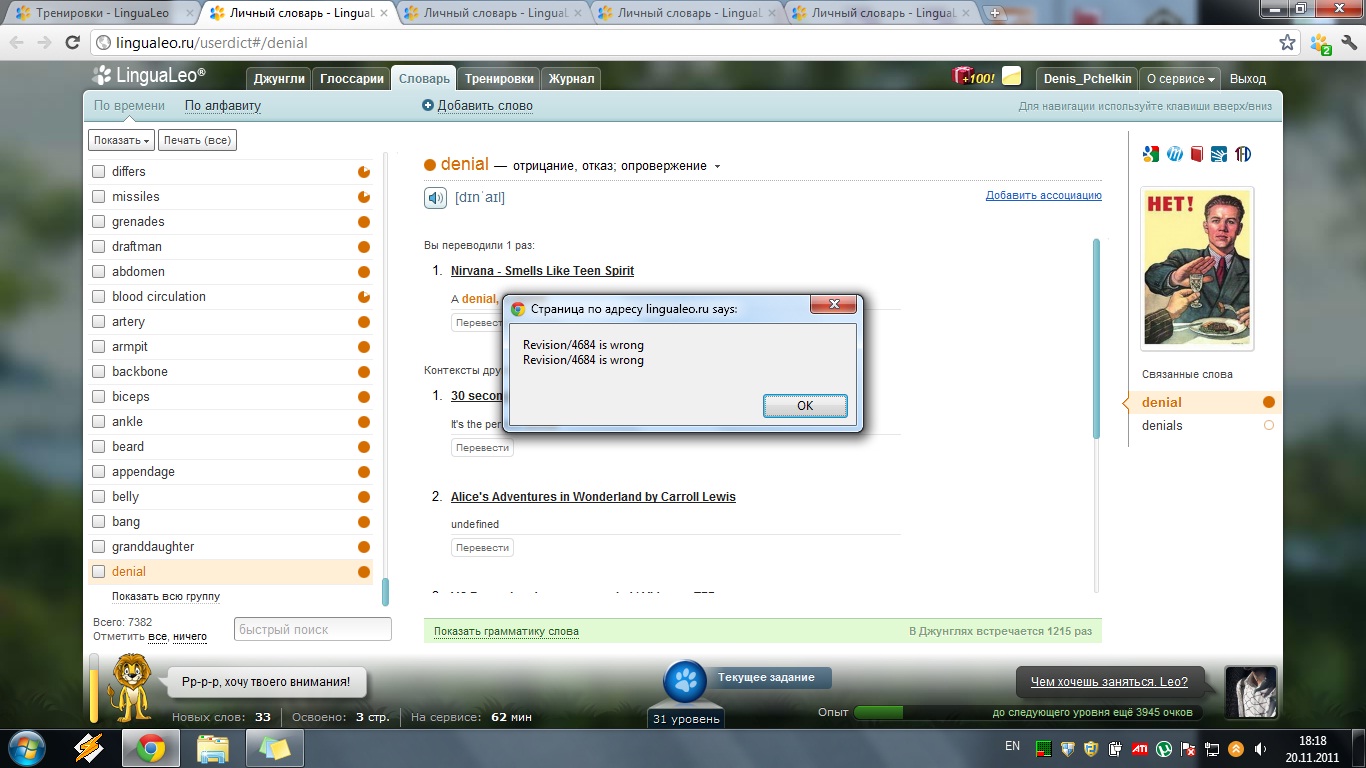Screen dimensions: 1366x768
Task: Go to the Тренировки tab
Action: 499,78
